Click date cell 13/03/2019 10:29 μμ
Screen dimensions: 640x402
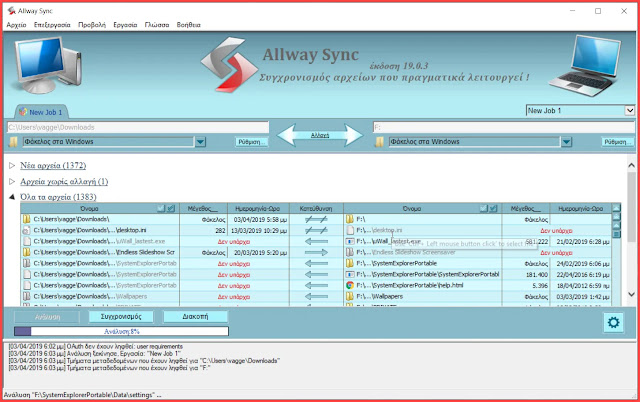pos(260,230)
